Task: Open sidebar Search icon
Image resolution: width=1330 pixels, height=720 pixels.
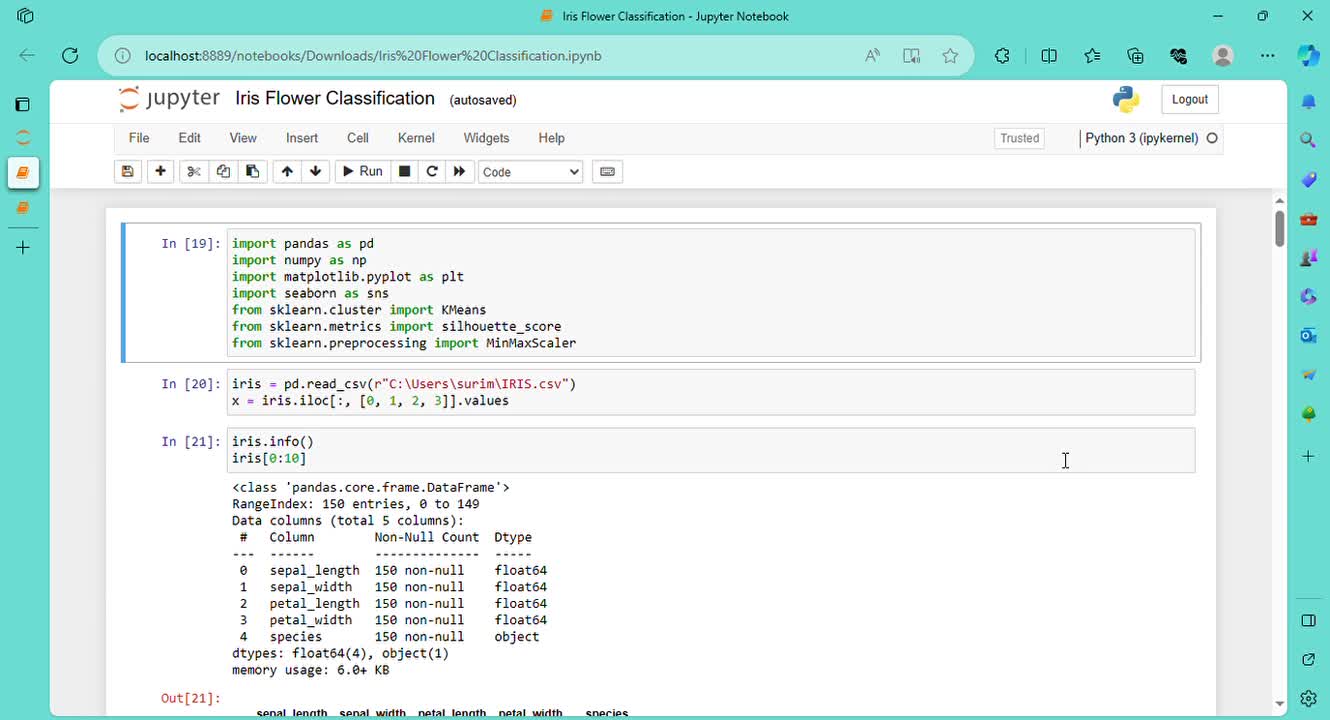Action: [1308, 141]
